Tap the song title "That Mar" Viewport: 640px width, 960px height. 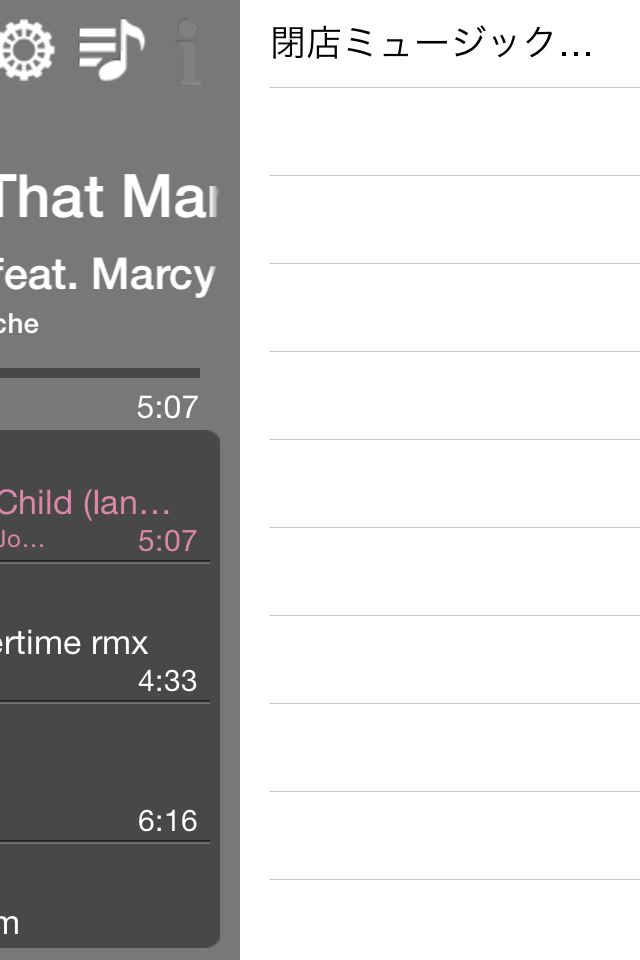tap(108, 197)
